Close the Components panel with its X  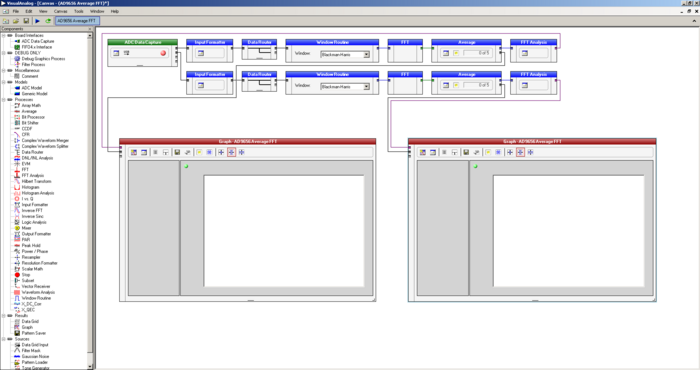pyautogui.click(x=90, y=29)
